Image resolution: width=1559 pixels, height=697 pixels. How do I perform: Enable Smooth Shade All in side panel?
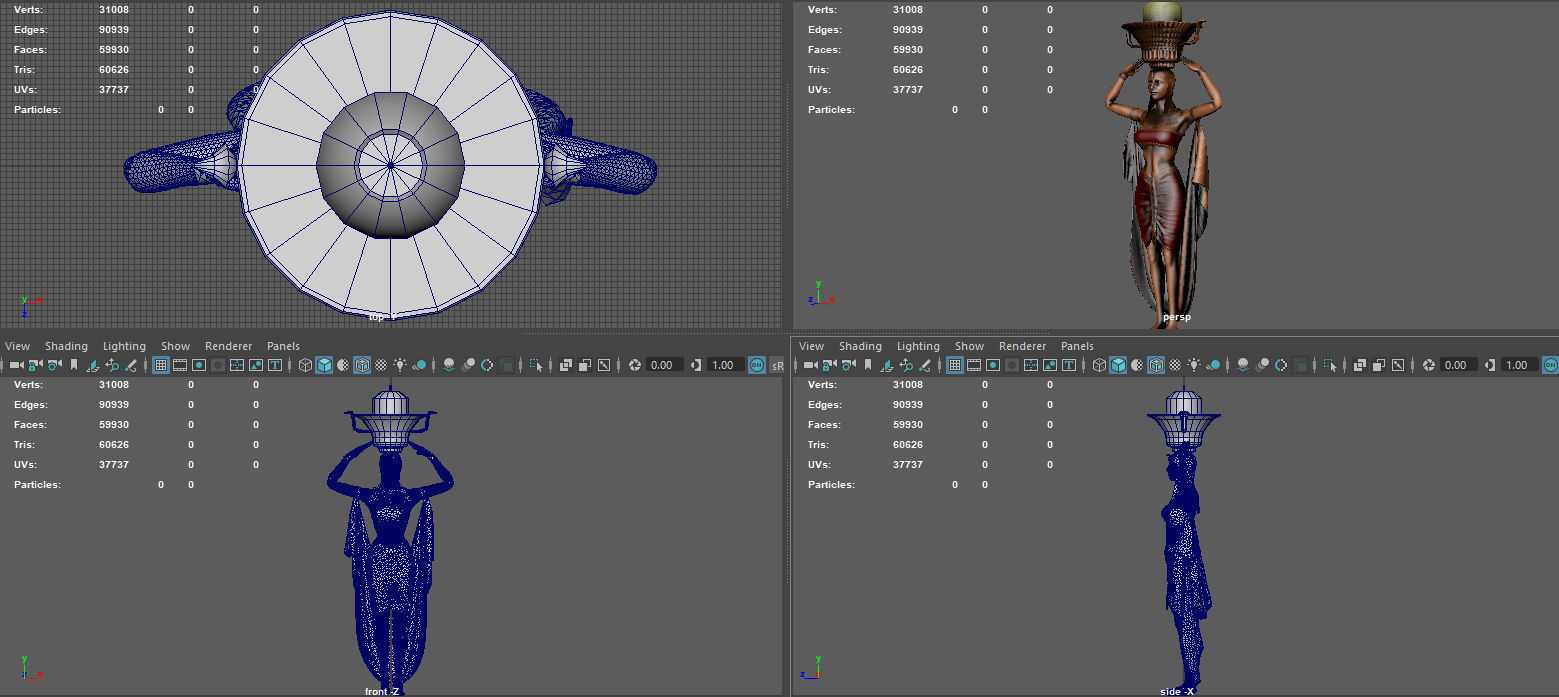coord(1118,365)
